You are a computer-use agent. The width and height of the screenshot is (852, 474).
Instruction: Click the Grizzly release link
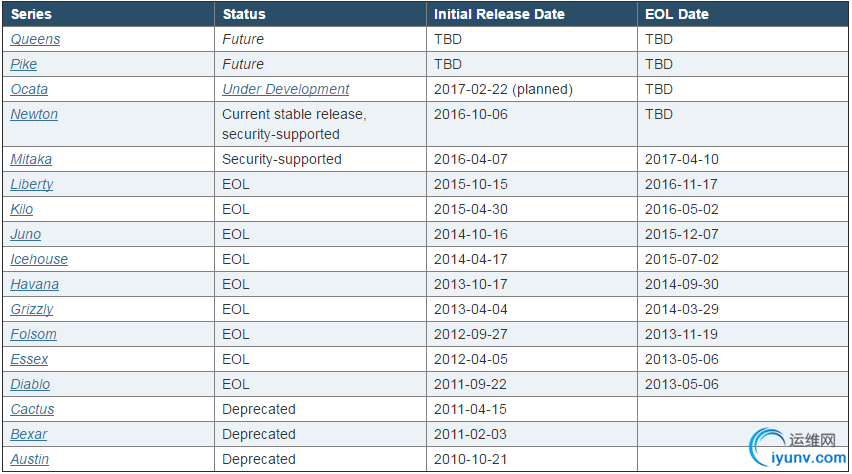(32, 309)
